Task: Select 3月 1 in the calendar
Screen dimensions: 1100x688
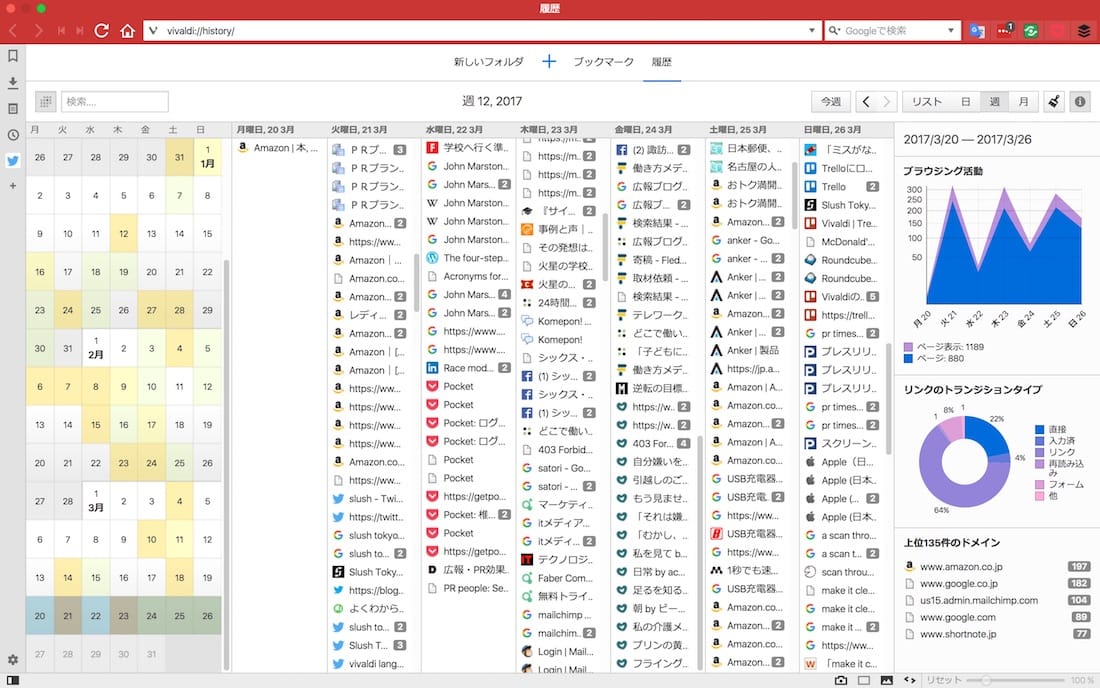Action: [x=95, y=501]
